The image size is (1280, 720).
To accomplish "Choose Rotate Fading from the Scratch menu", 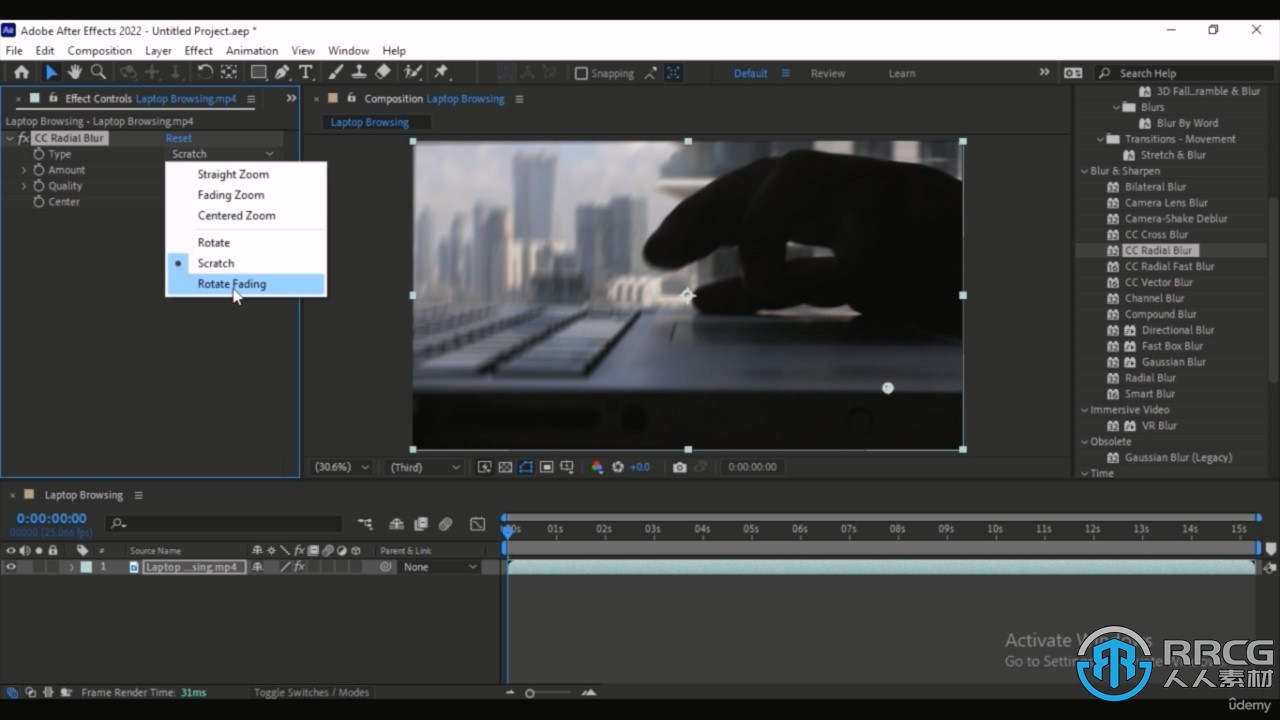I will 232,284.
